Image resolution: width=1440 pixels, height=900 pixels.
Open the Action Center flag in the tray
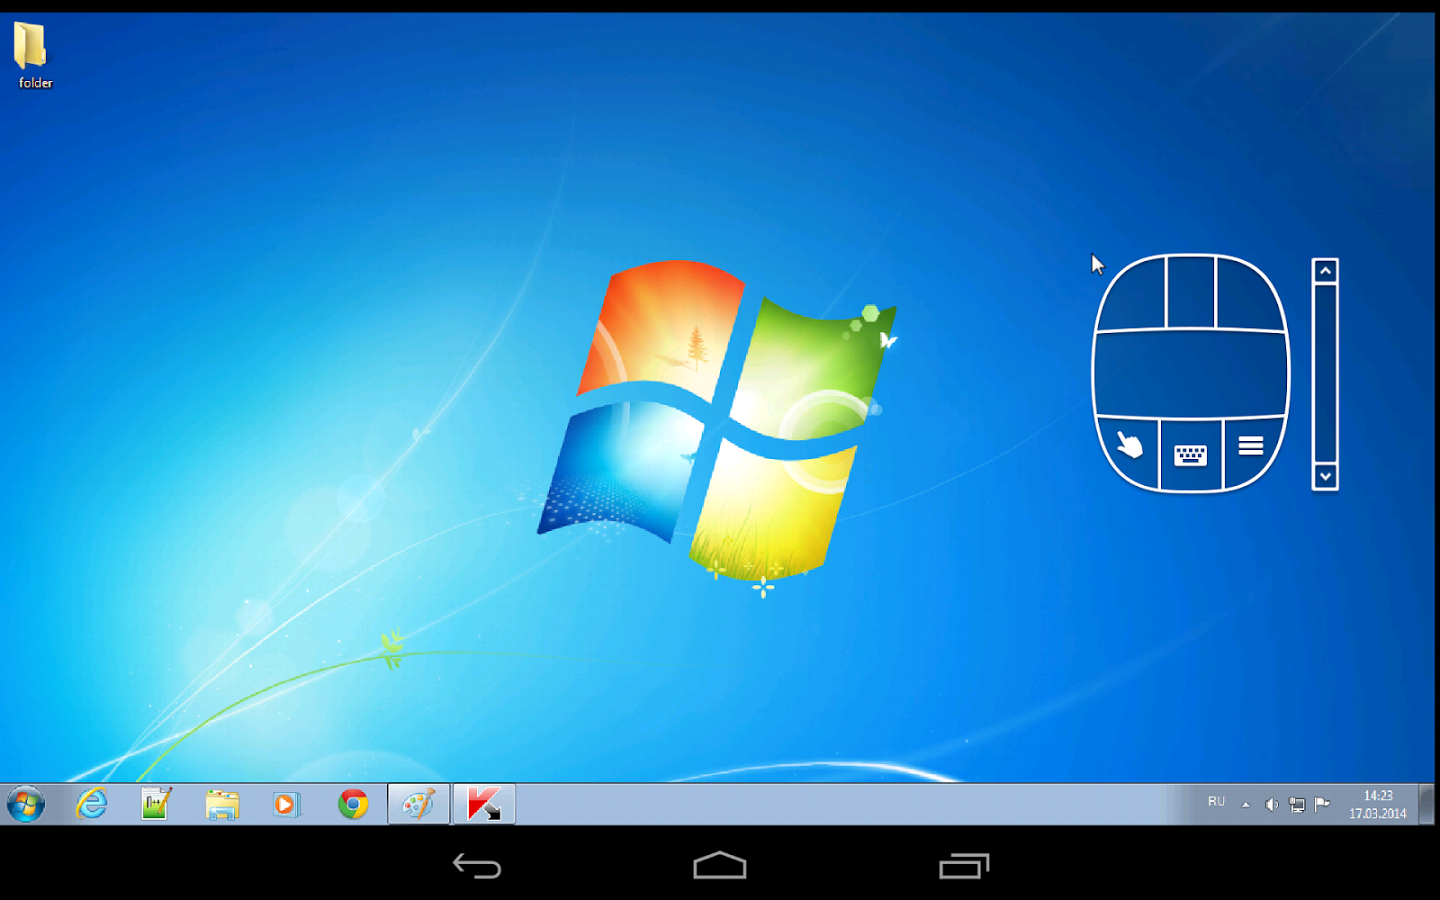click(x=1322, y=803)
